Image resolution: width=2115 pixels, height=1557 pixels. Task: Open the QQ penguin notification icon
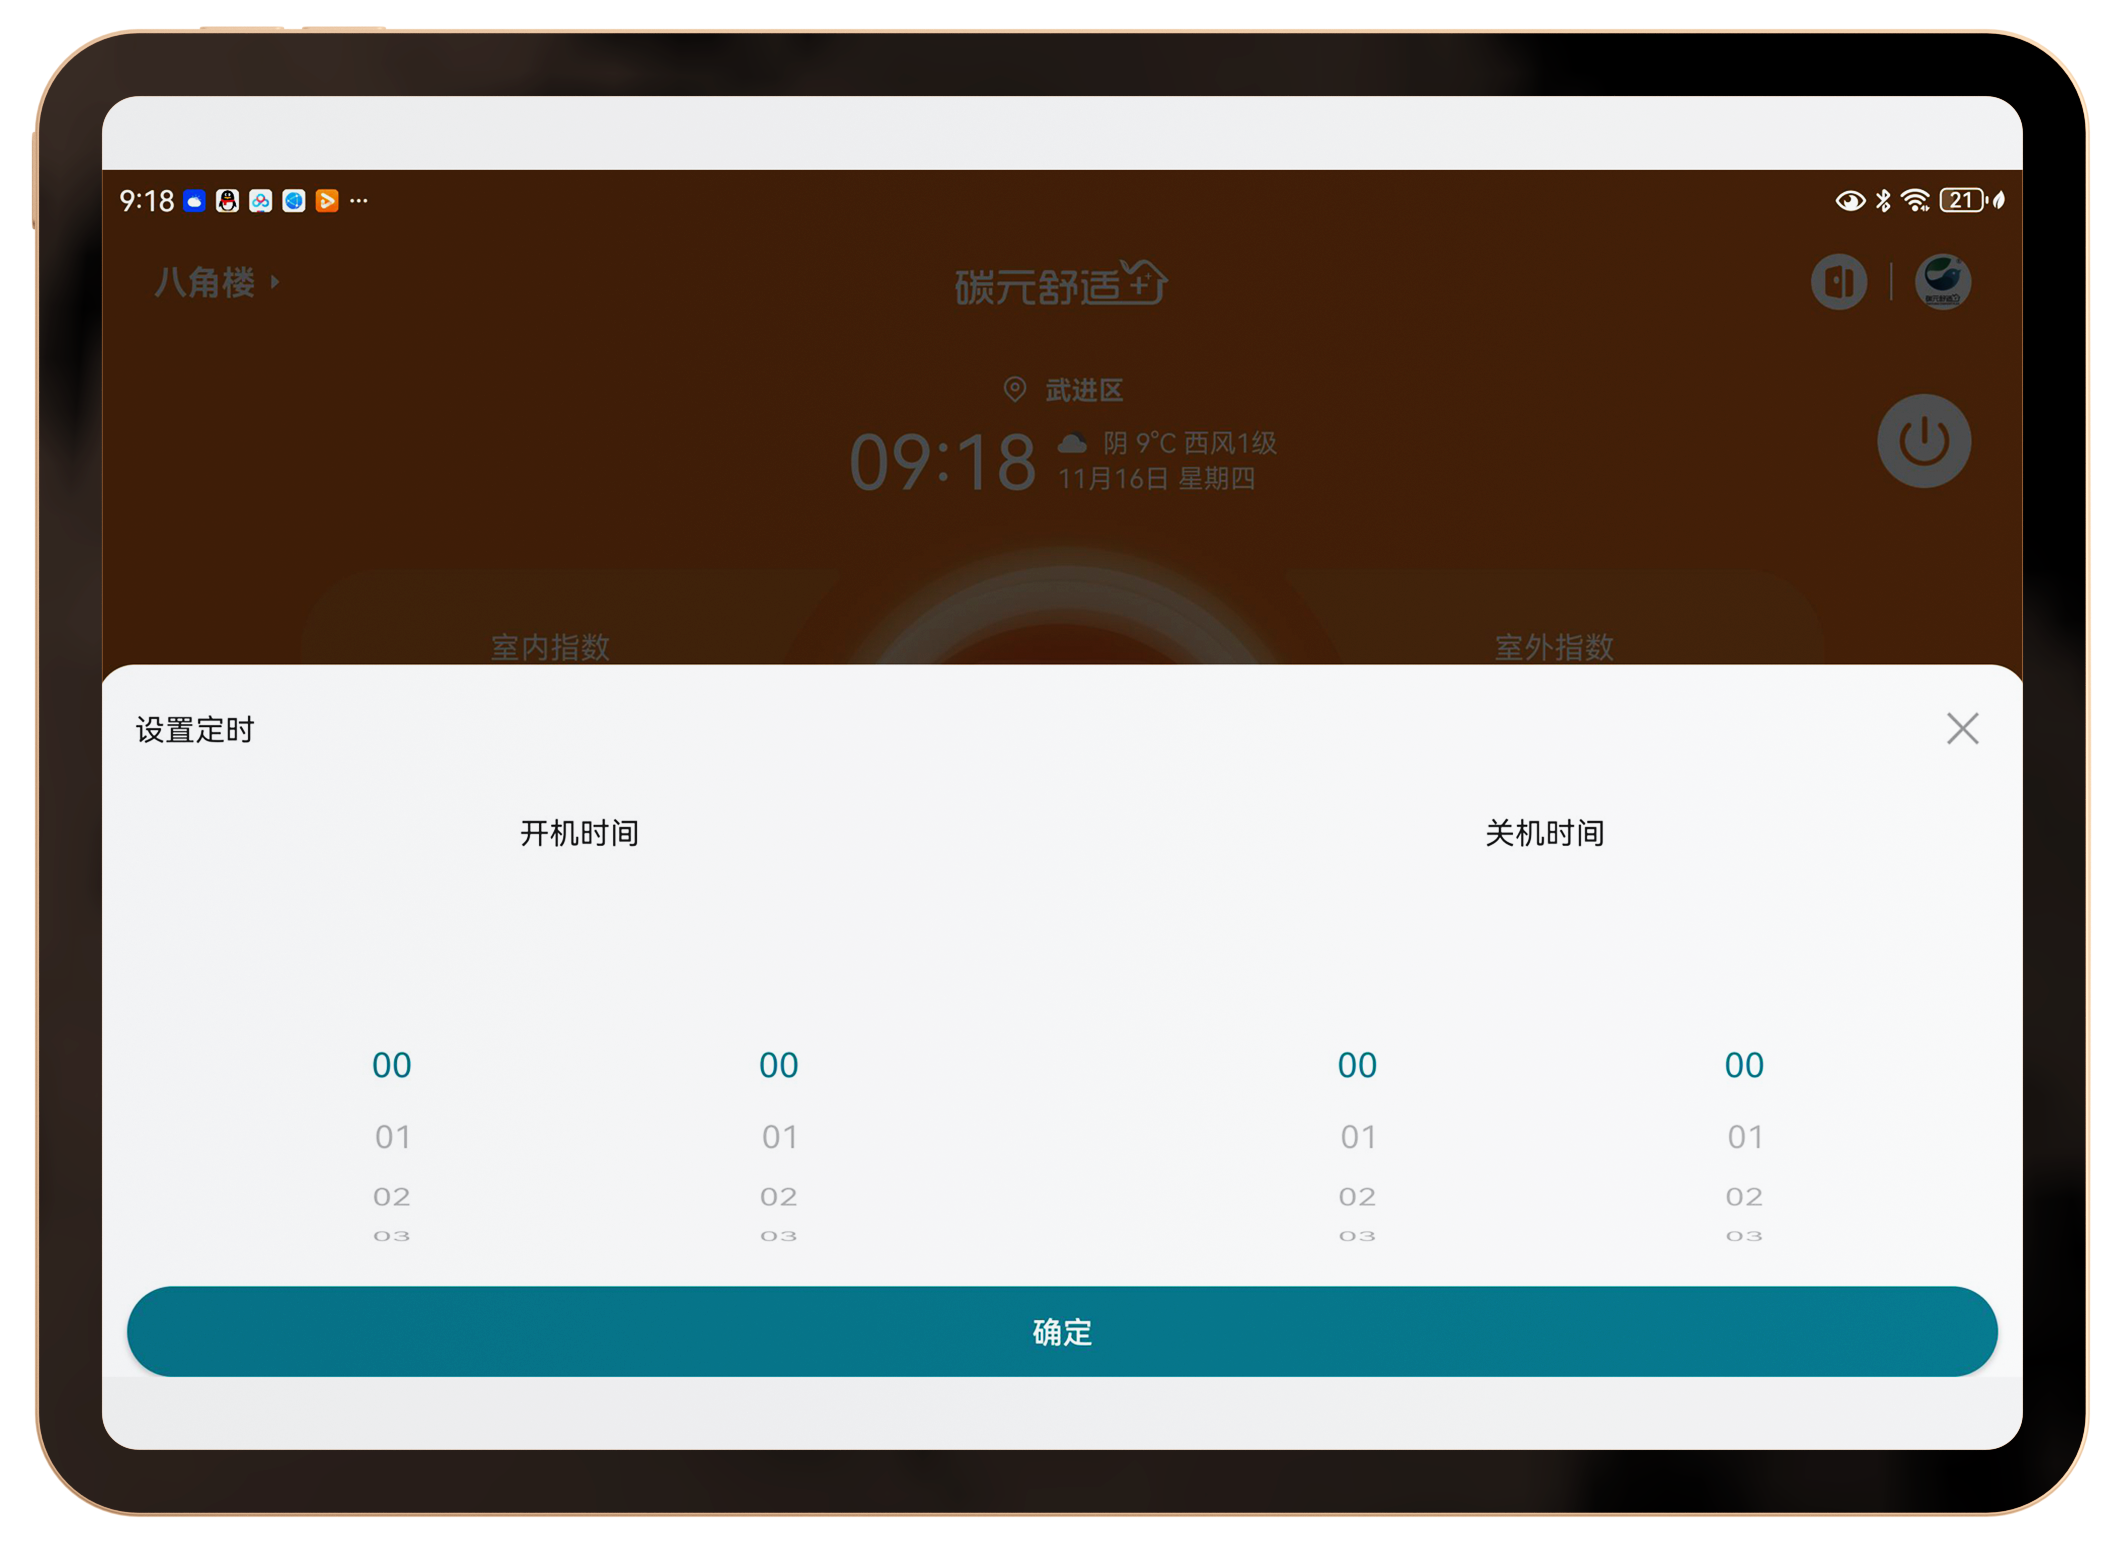coord(228,201)
